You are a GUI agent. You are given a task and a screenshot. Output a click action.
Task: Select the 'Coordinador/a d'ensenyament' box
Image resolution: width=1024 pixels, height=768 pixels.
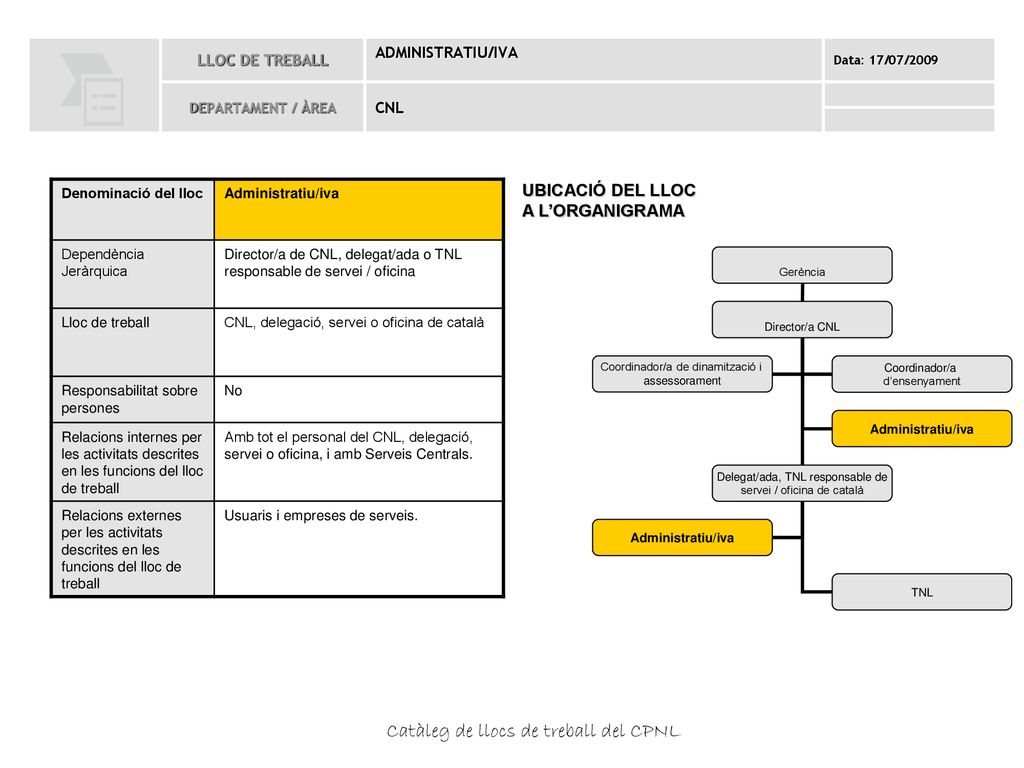pyautogui.click(x=921, y=374)
